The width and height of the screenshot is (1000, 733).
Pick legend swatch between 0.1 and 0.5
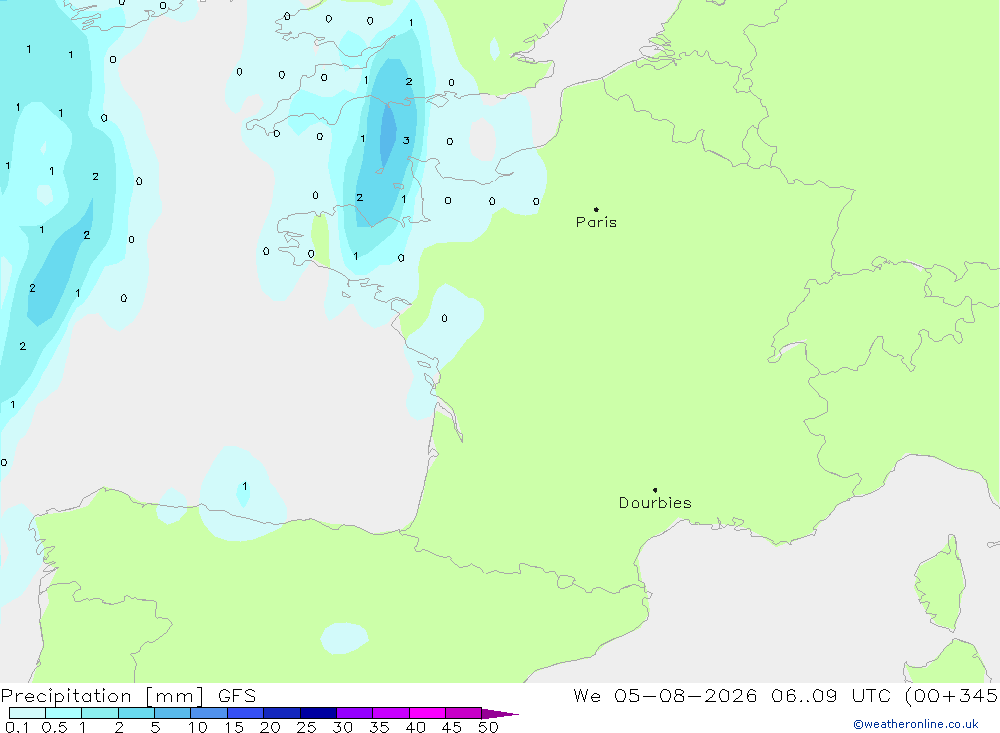(x=27, y=713)
